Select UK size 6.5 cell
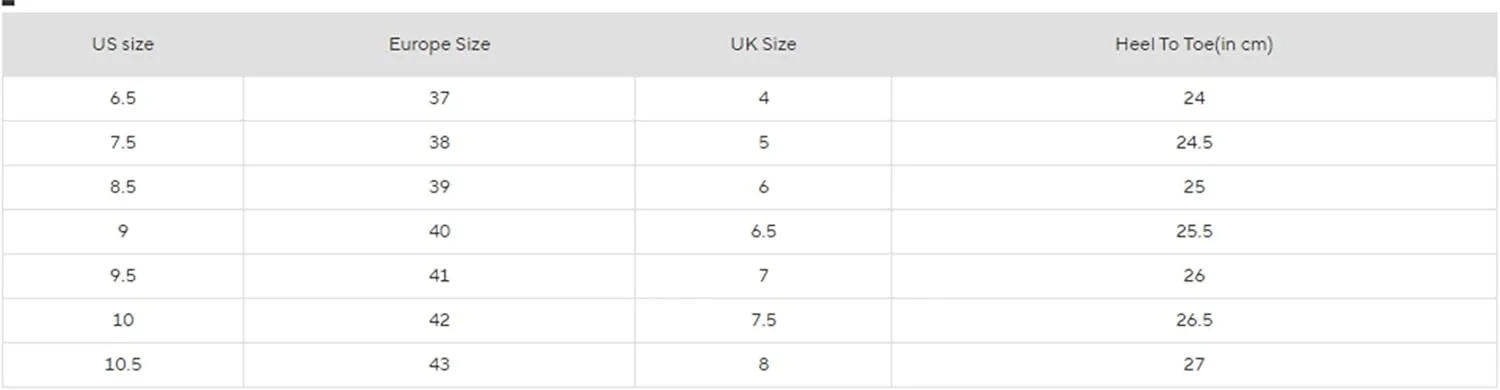The image size is (1500, 390). click(763, 231)
